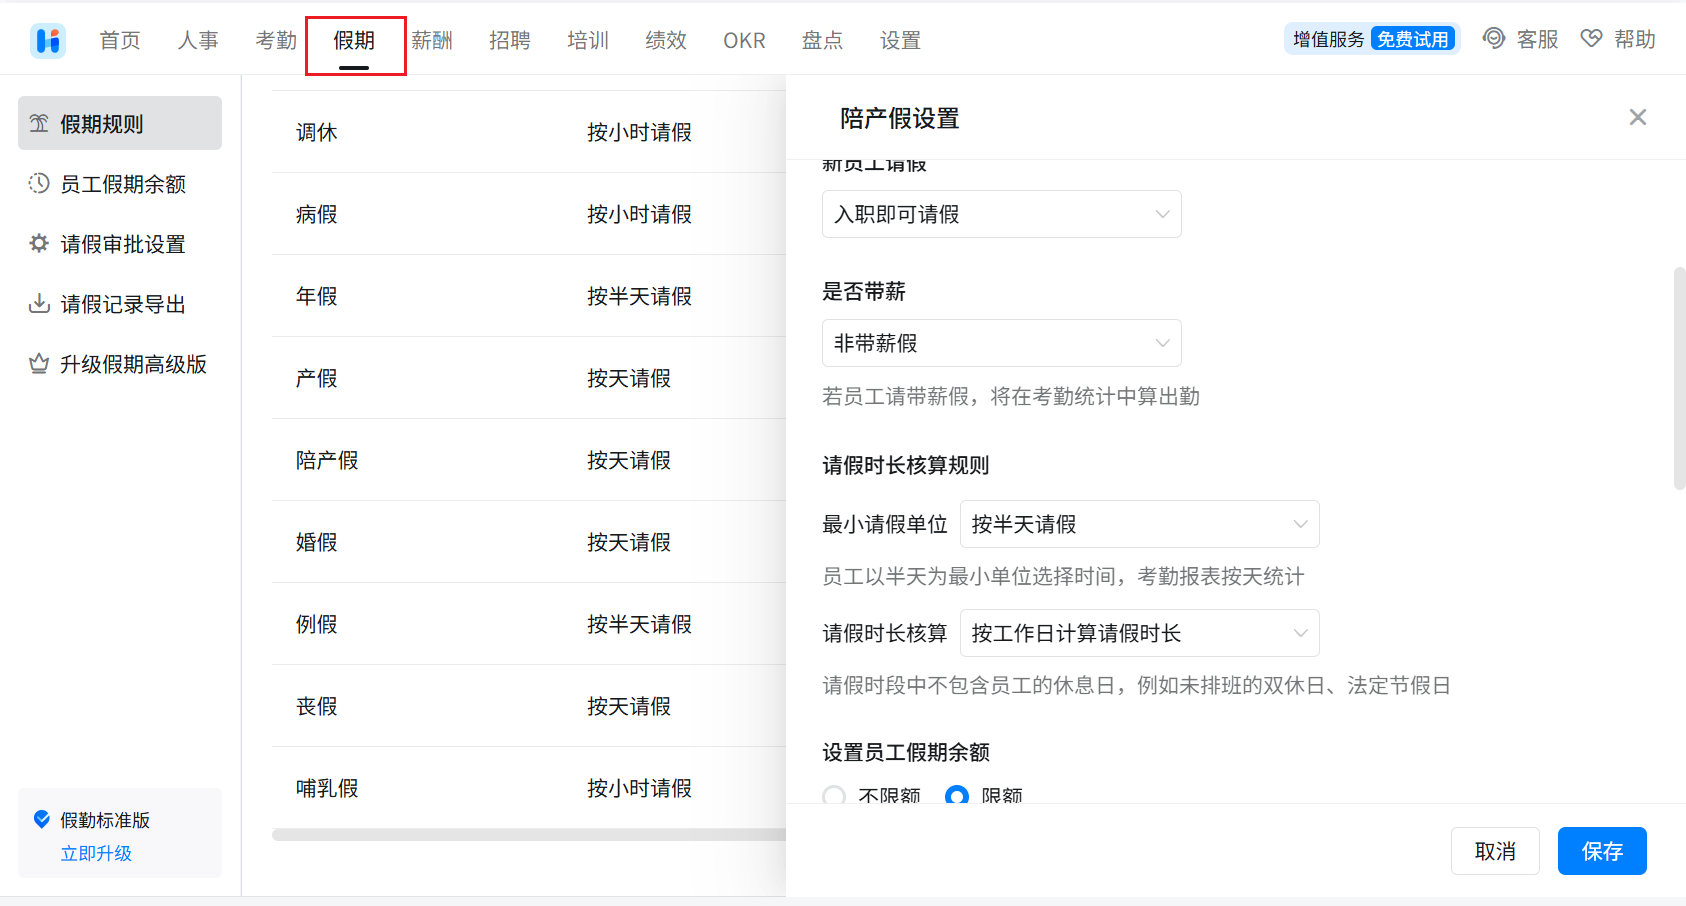This screenshot has width=1686, height=906.
Task: Close the 陪产假设置 panel
Action: 1637,117
